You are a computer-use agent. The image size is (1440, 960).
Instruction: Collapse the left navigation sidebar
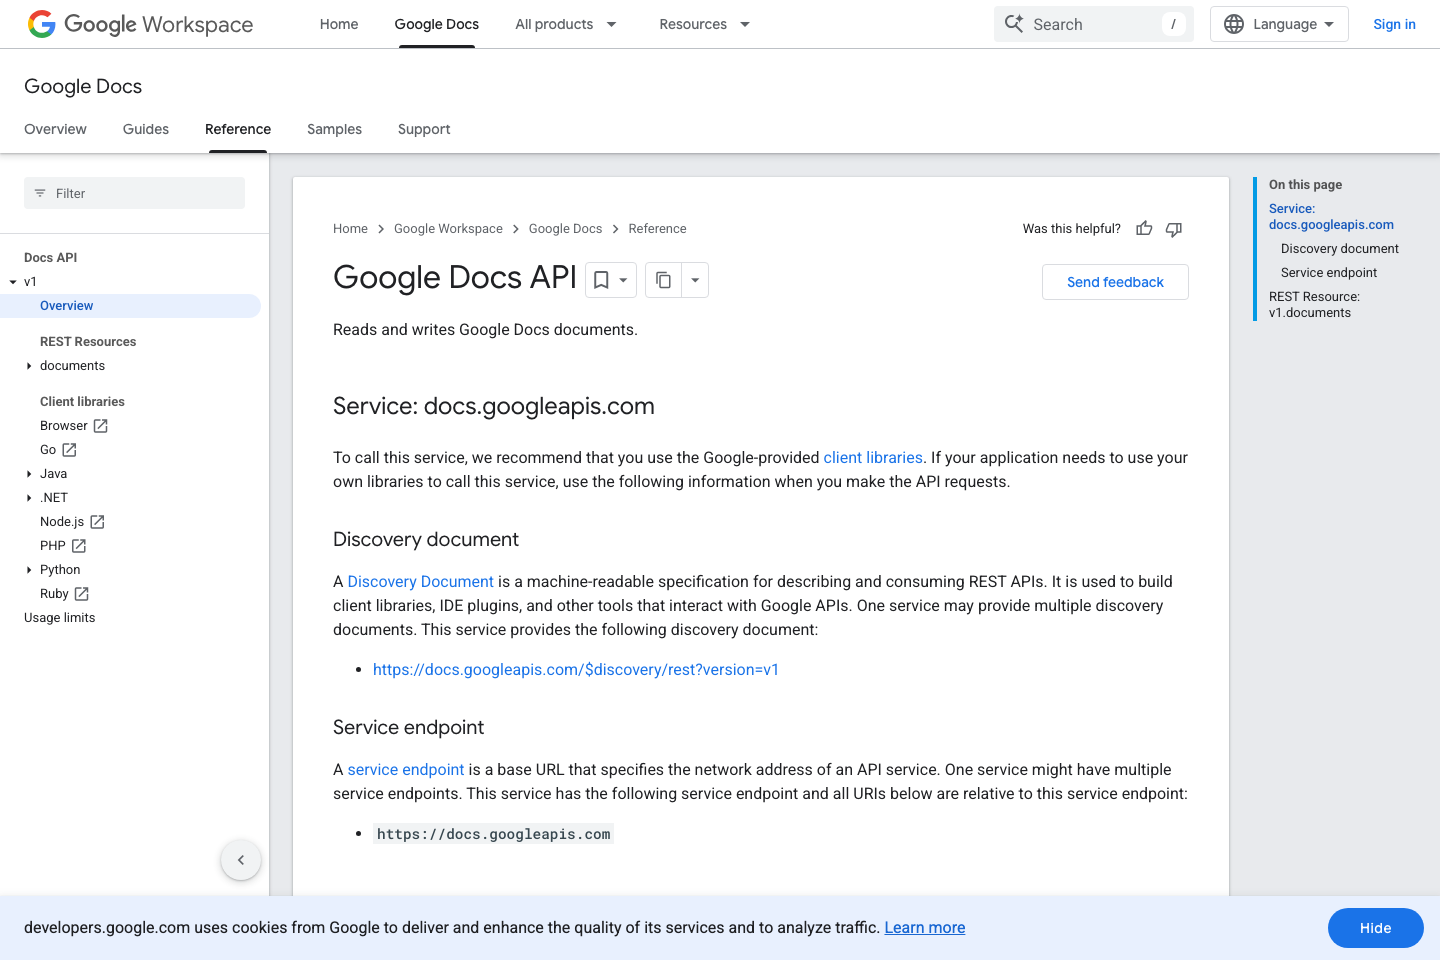(240, 859)
